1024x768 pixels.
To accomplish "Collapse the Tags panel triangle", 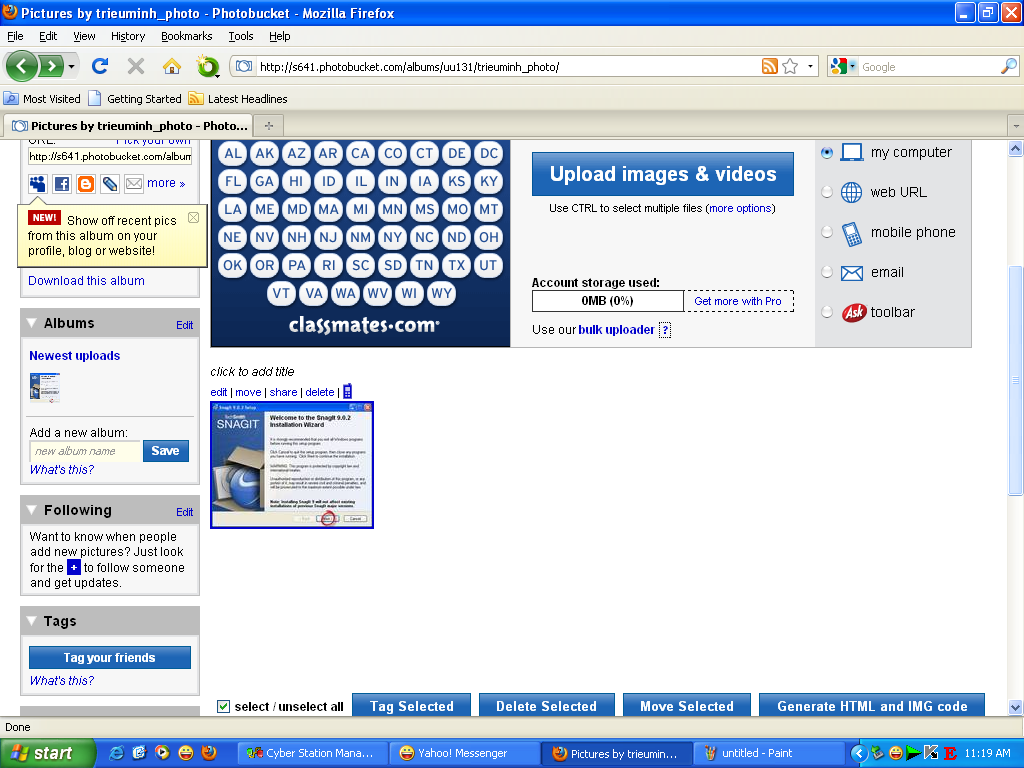I will pos(31,621).
